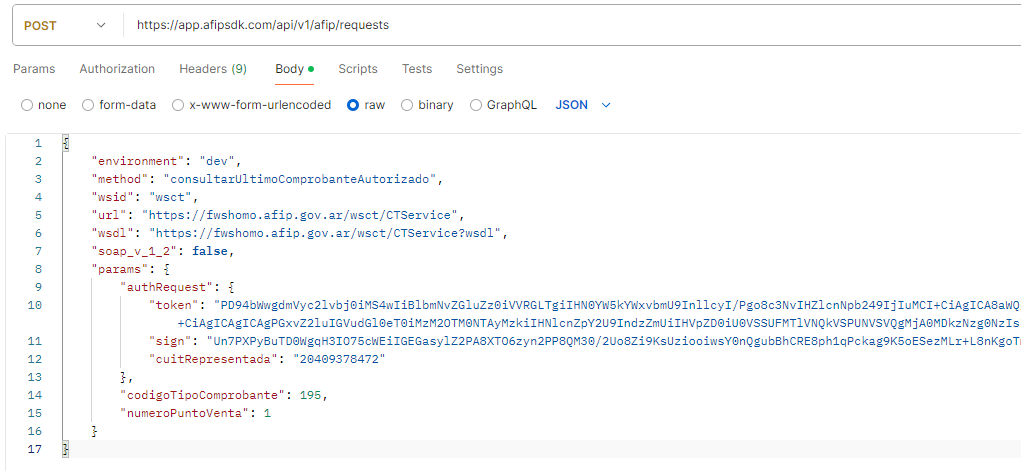
Task: Switch to the Params tab
Action: point(34,69)
